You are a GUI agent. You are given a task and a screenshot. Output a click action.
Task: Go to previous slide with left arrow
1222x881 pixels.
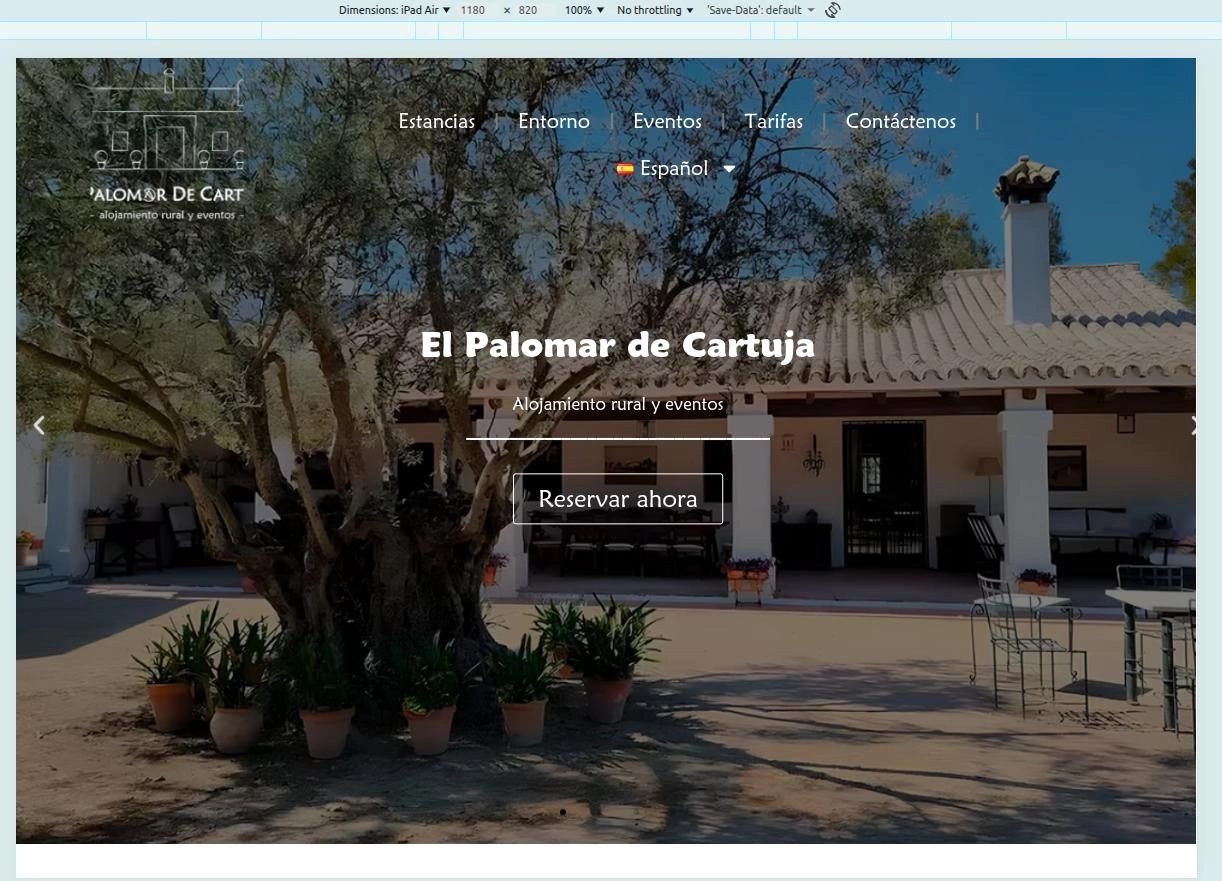coord(39,426)
